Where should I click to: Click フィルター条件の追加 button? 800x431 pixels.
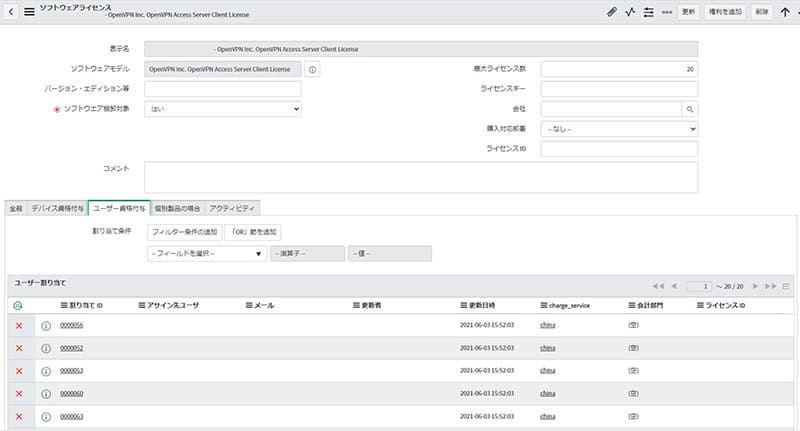pos(185,232)
